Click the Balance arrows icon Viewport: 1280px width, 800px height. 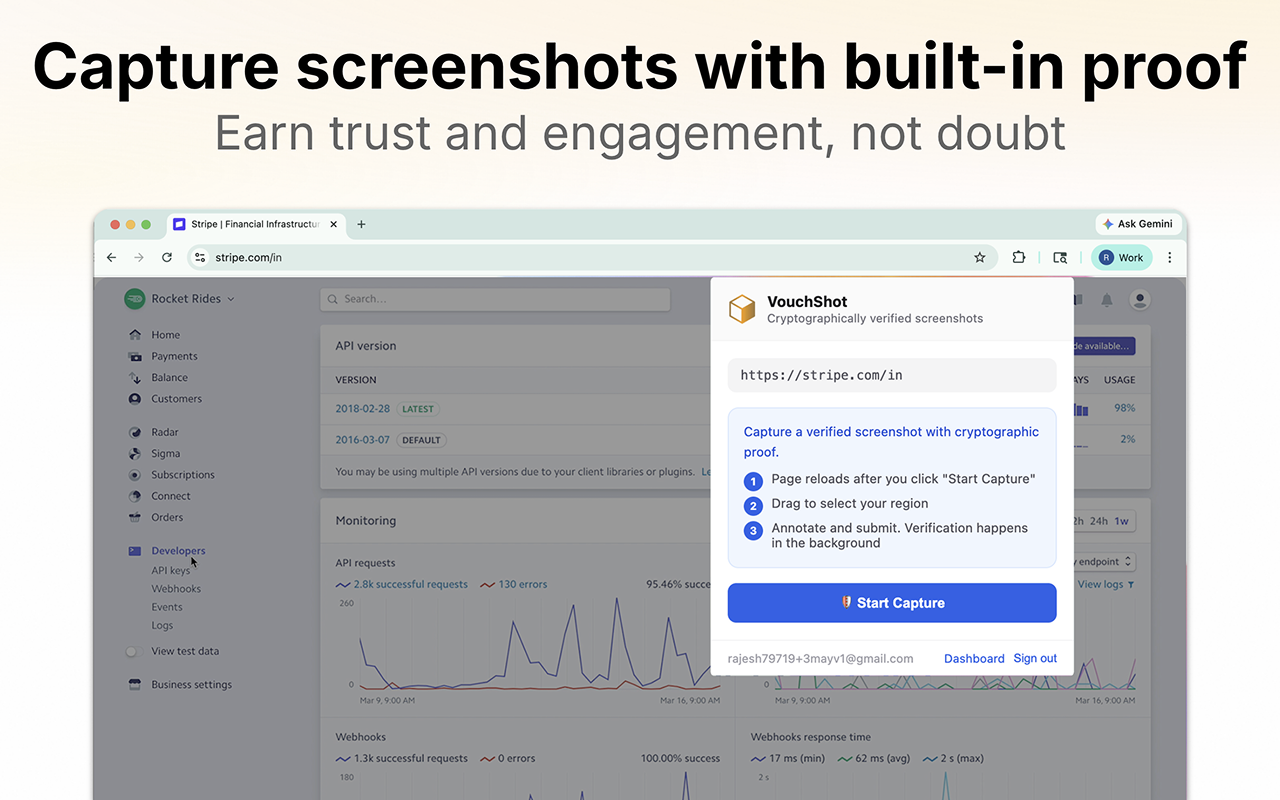(135, 377)
